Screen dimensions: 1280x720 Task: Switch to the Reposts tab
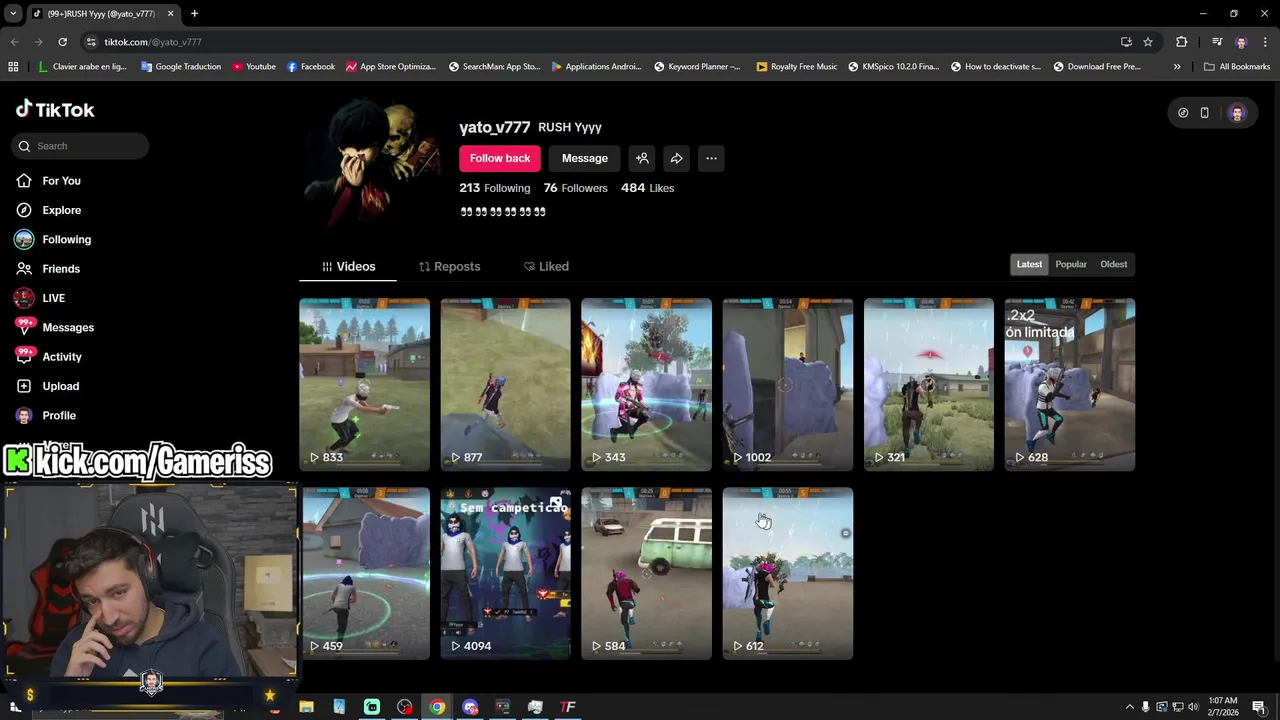click(x=449, y=267)
